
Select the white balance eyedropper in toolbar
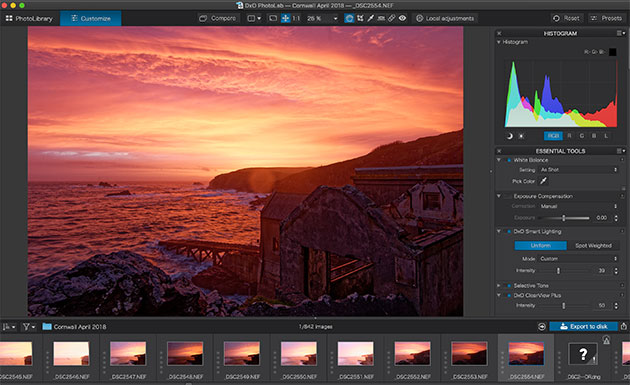pyautogui.click(x=370, y=18)
